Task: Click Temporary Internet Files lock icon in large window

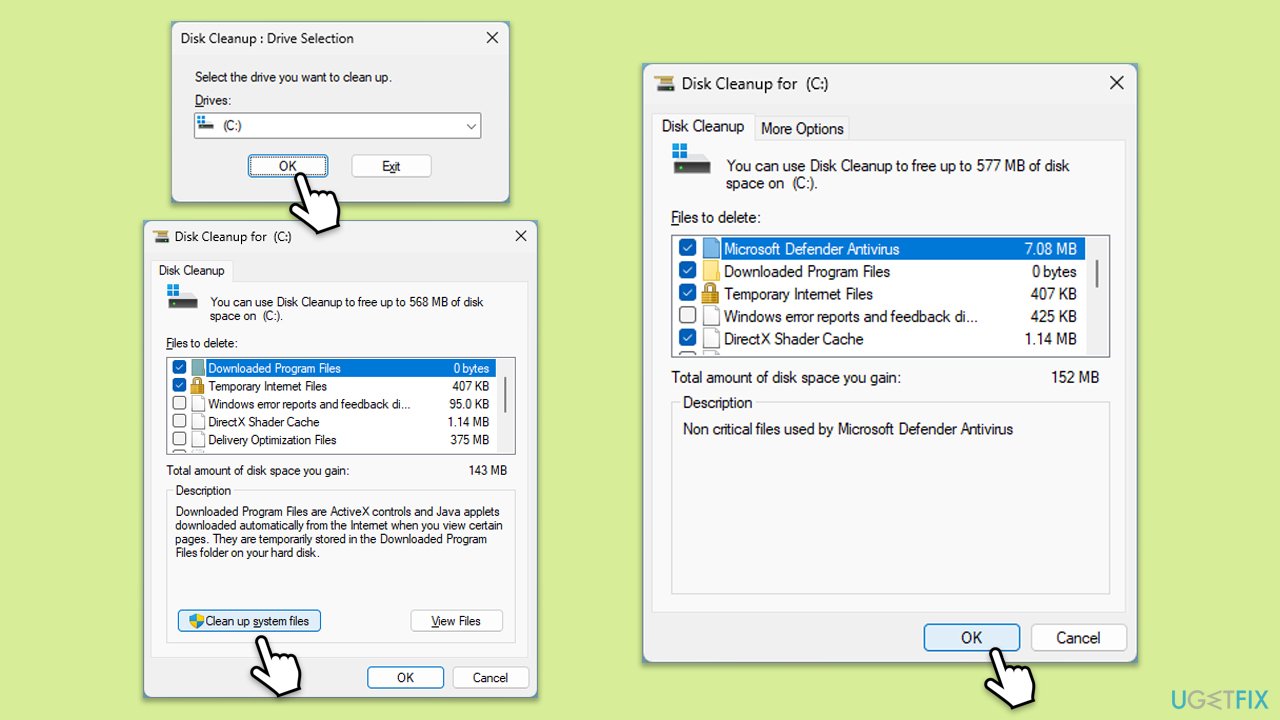Action: pyautogui.click(x=711, y=293)
